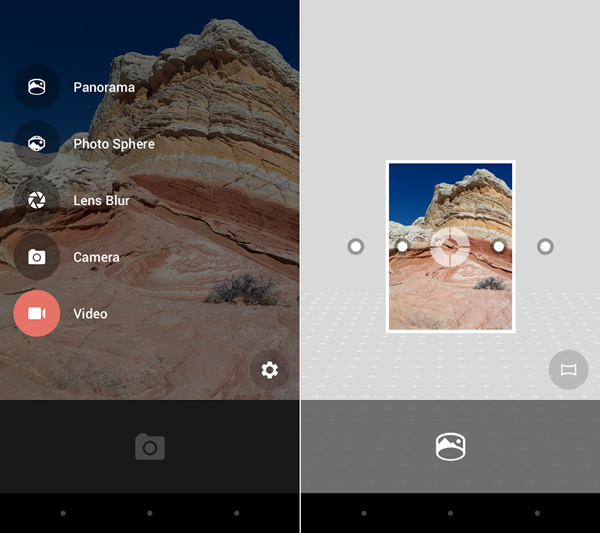This screenshot has height=533, width=600.
Task: Select the Camera mode icon
Action: tap(37, 257)
